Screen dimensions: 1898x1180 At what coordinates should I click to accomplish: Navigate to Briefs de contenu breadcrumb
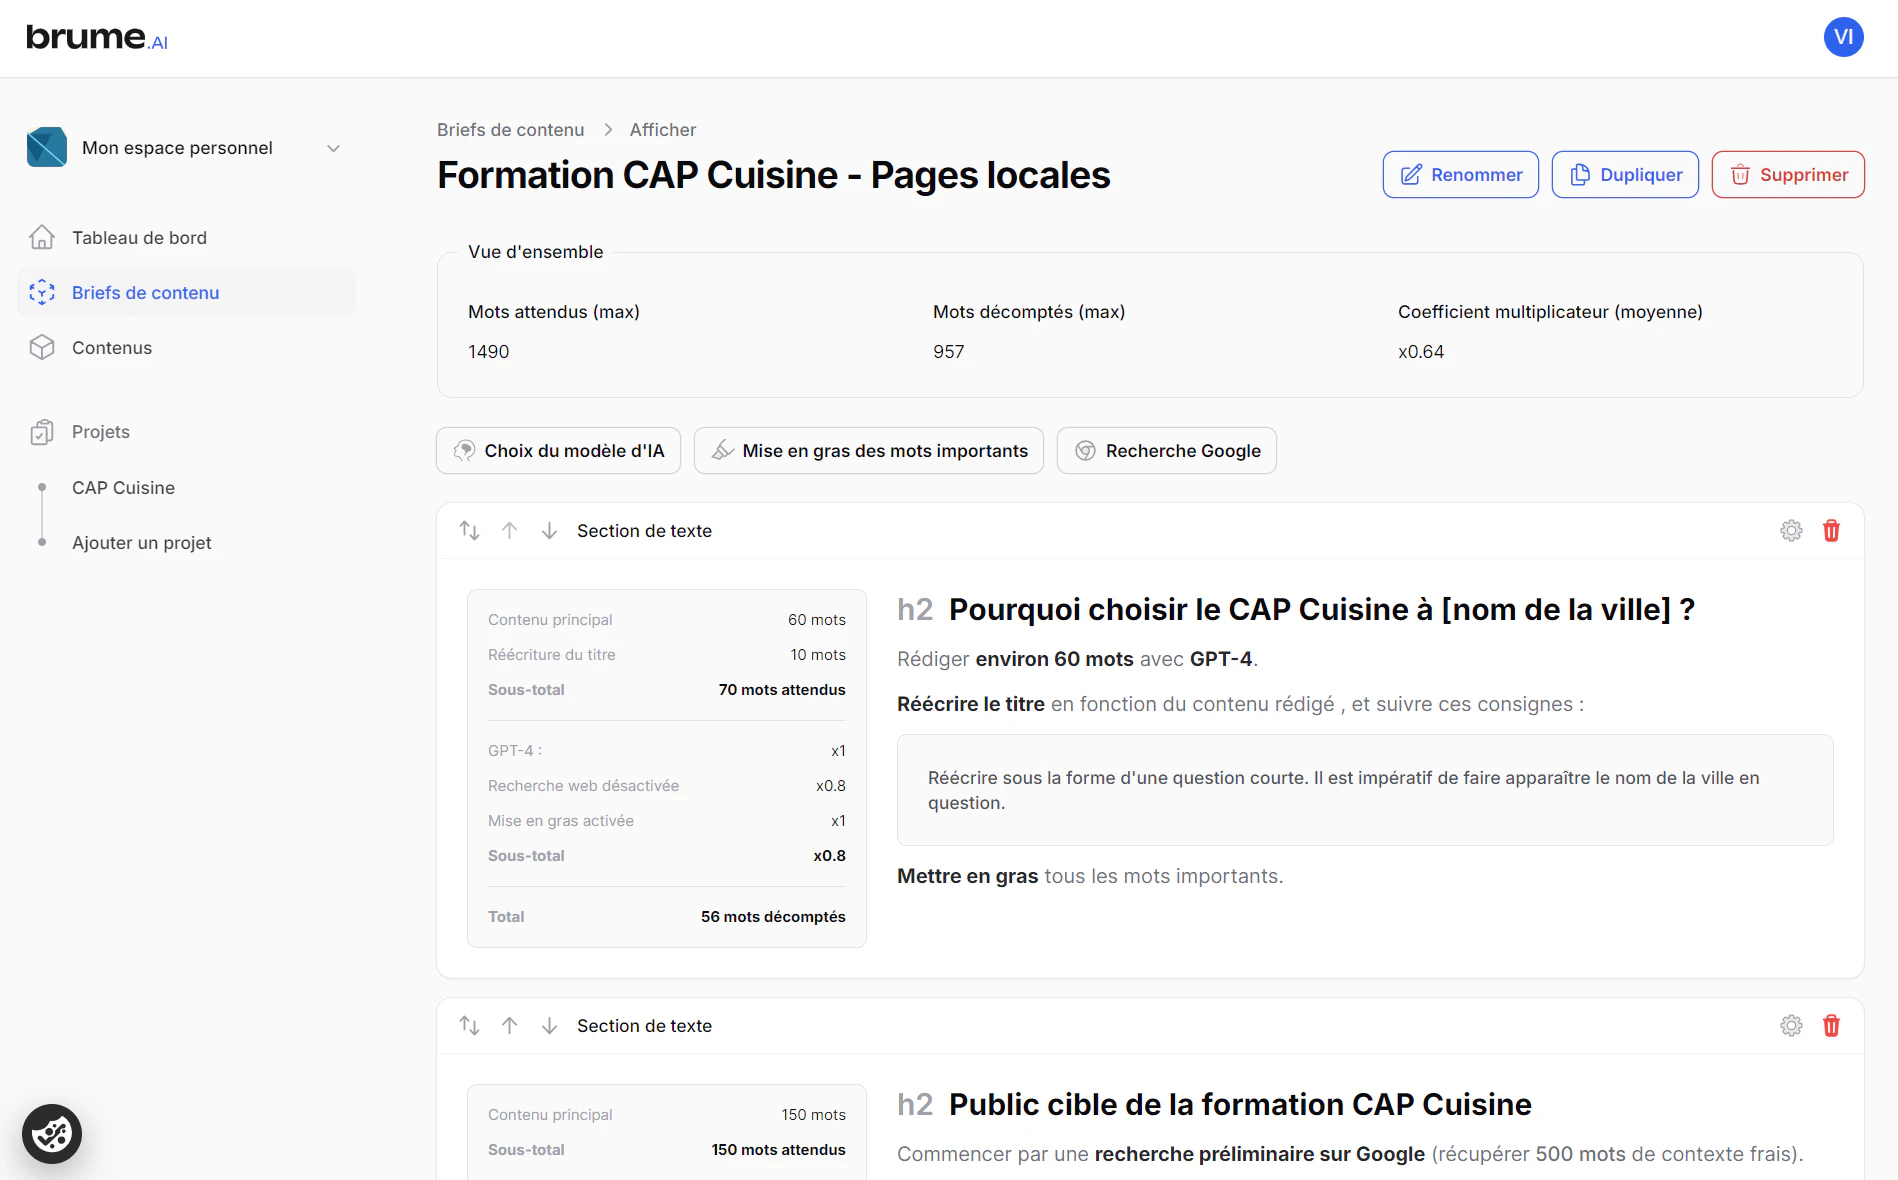tap(510, 130)
